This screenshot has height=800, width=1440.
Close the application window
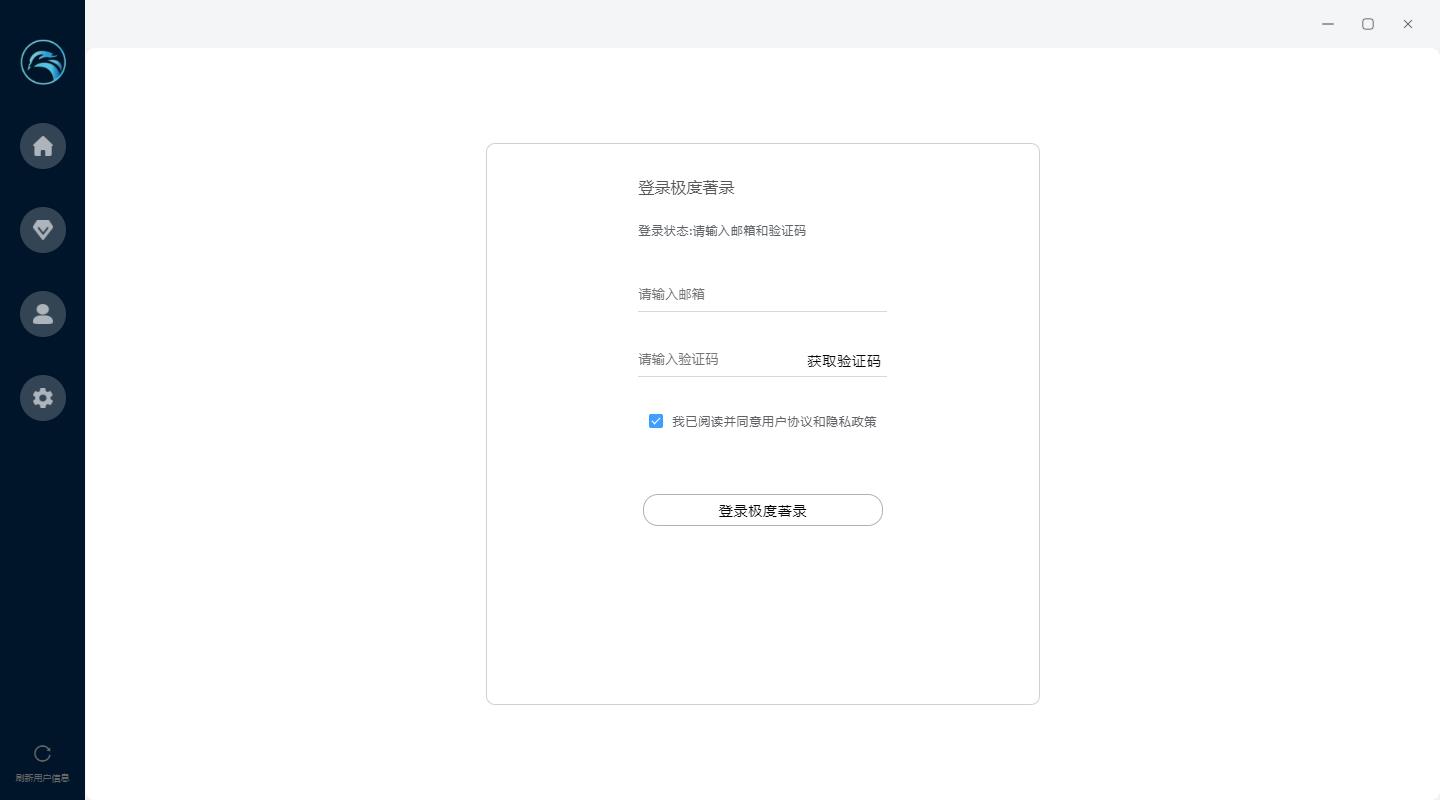coord(1408,23)
